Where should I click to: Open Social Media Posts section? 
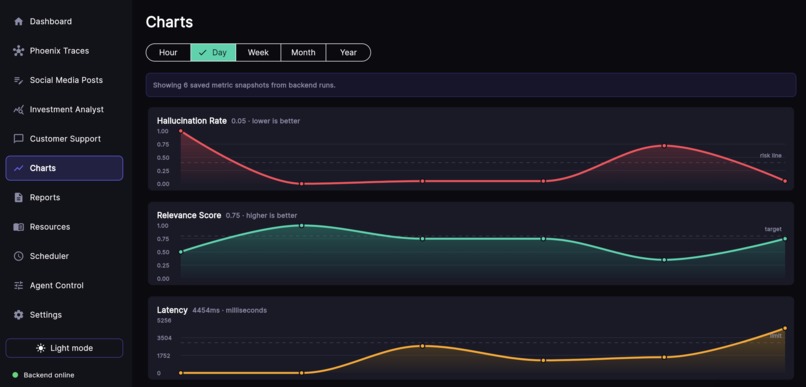[64, 80]
